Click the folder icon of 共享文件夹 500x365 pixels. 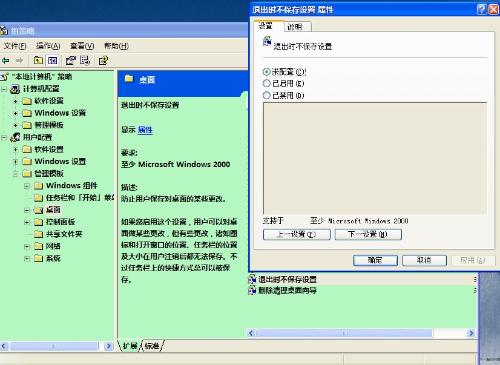click(39, 234)
